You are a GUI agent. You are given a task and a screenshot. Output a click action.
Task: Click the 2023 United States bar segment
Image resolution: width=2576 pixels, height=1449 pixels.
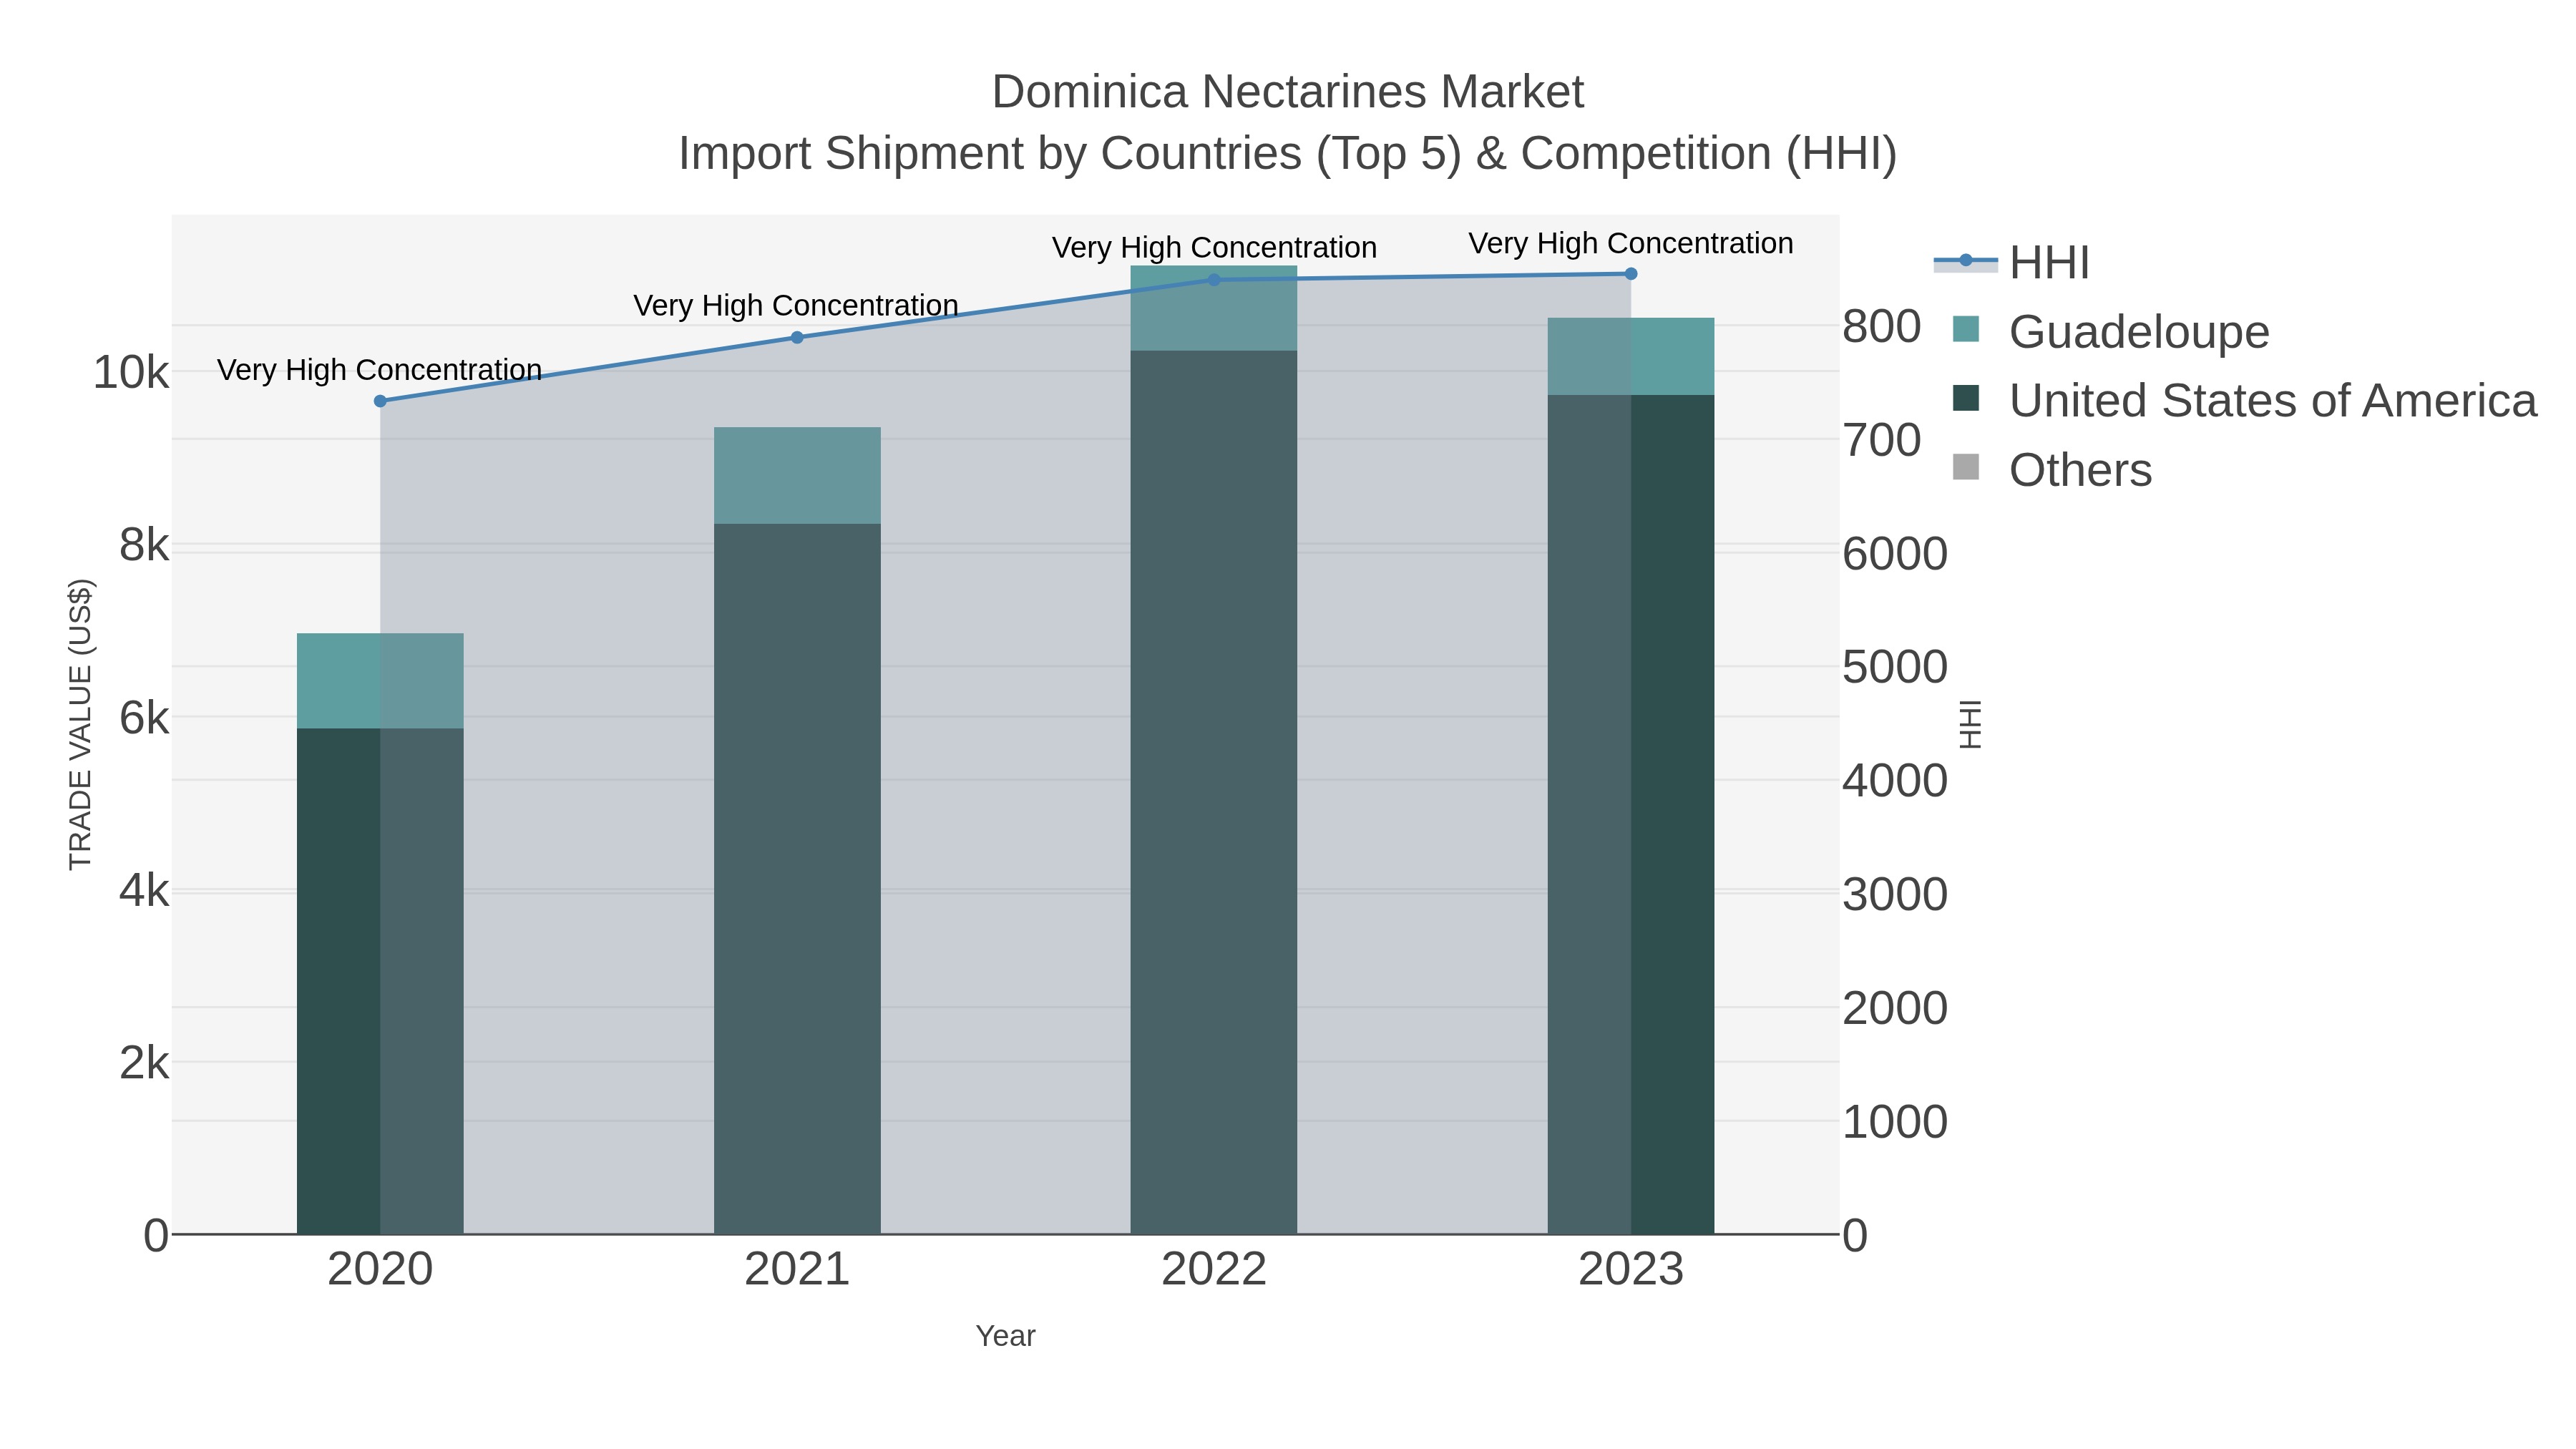point(1631,815)
